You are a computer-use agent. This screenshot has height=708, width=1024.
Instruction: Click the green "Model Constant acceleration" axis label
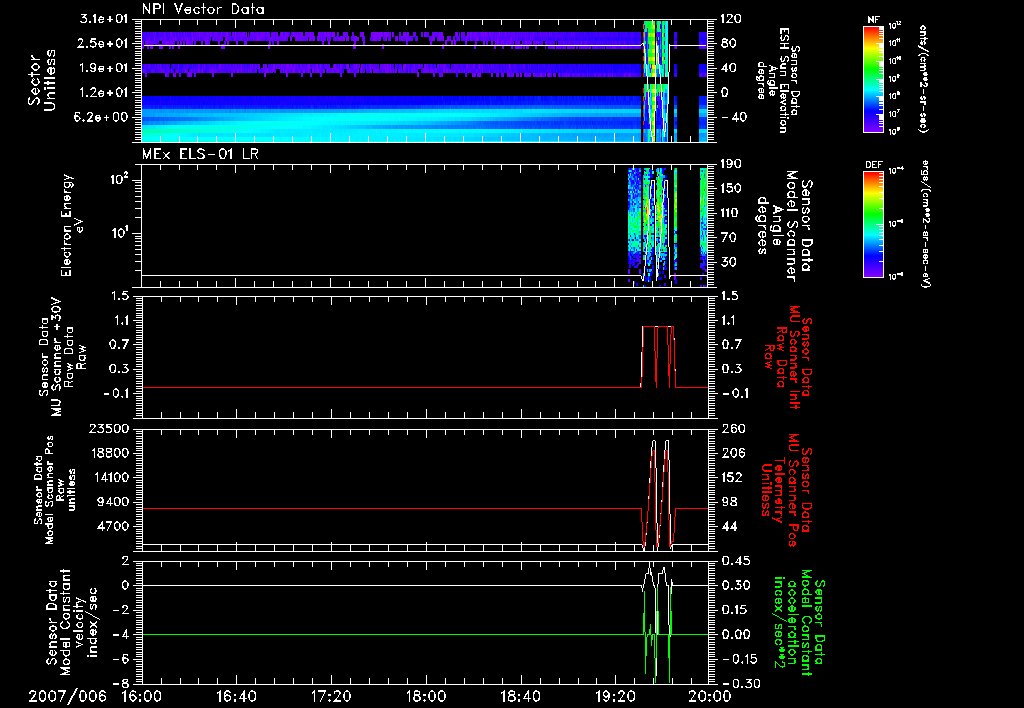(x=799, y=622)
